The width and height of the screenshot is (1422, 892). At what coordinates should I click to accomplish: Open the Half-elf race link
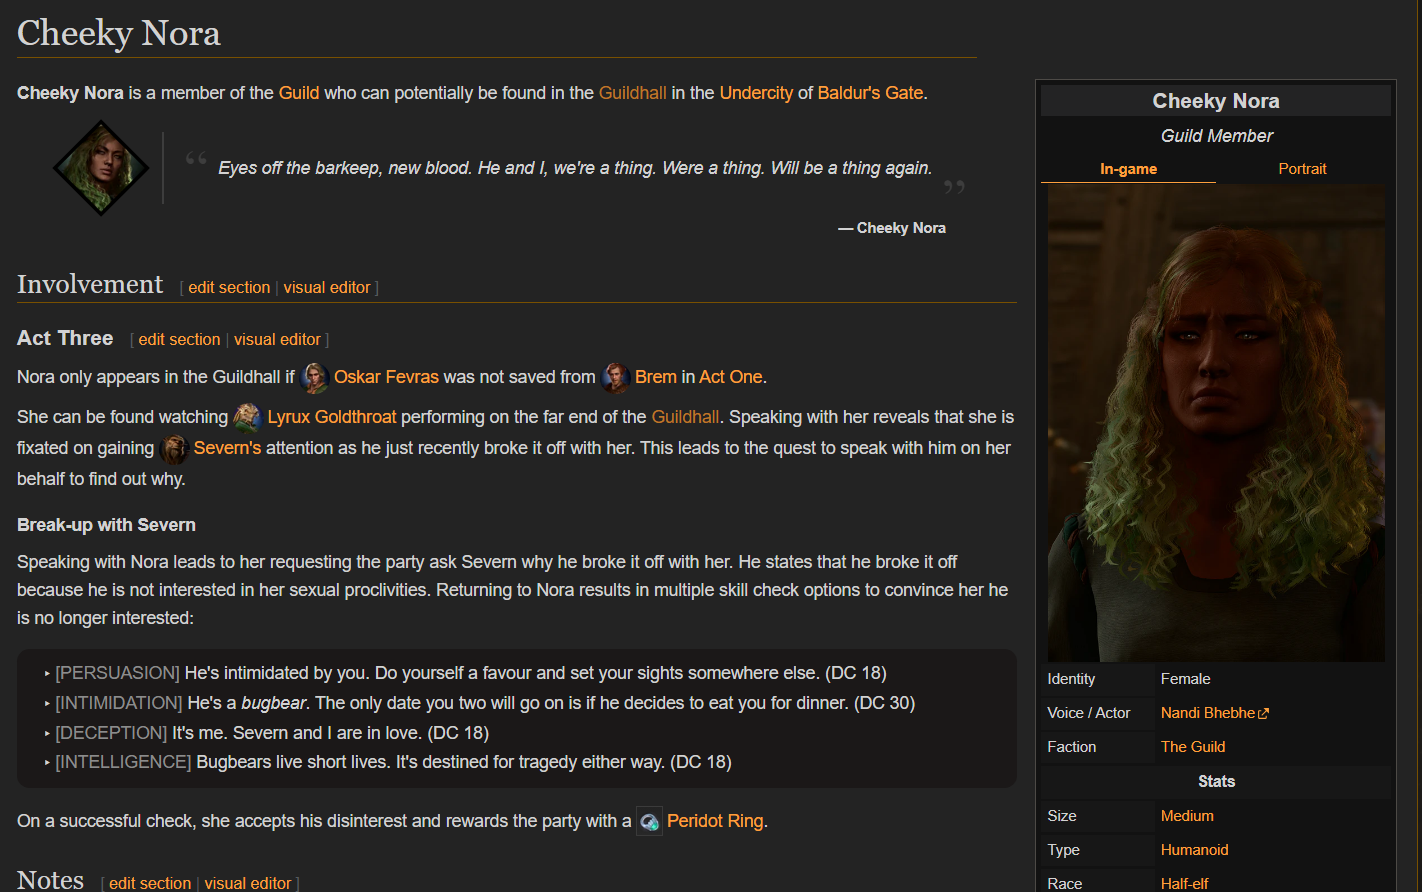coord(1185,884)
